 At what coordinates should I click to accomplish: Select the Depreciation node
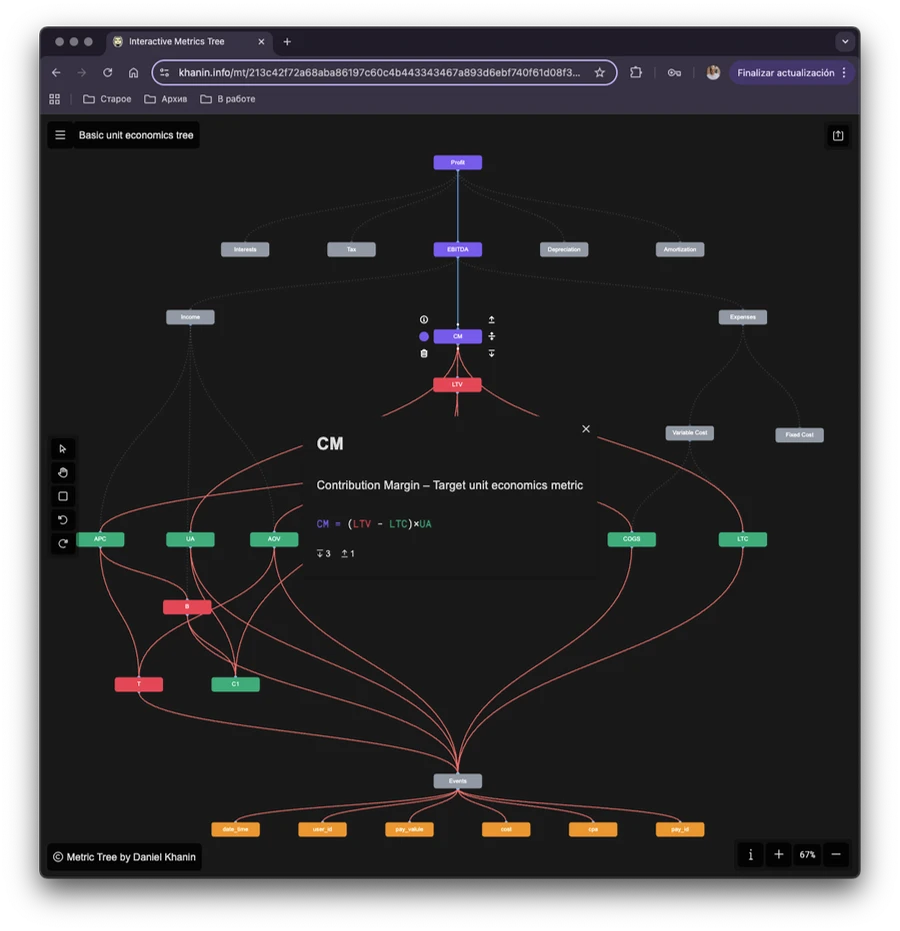point(564,249)
